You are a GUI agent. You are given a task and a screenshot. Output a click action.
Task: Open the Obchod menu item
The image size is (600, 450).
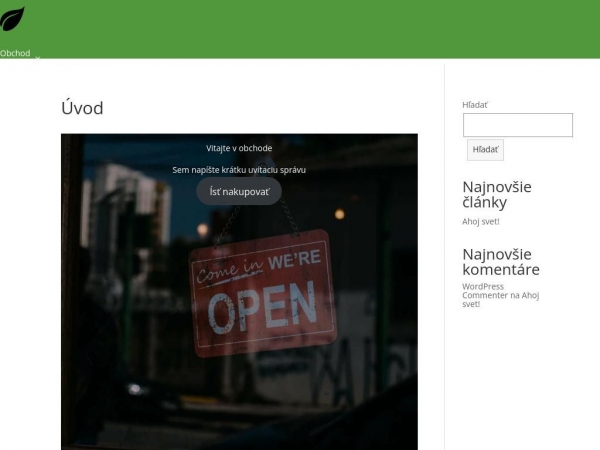coord(15,53)
